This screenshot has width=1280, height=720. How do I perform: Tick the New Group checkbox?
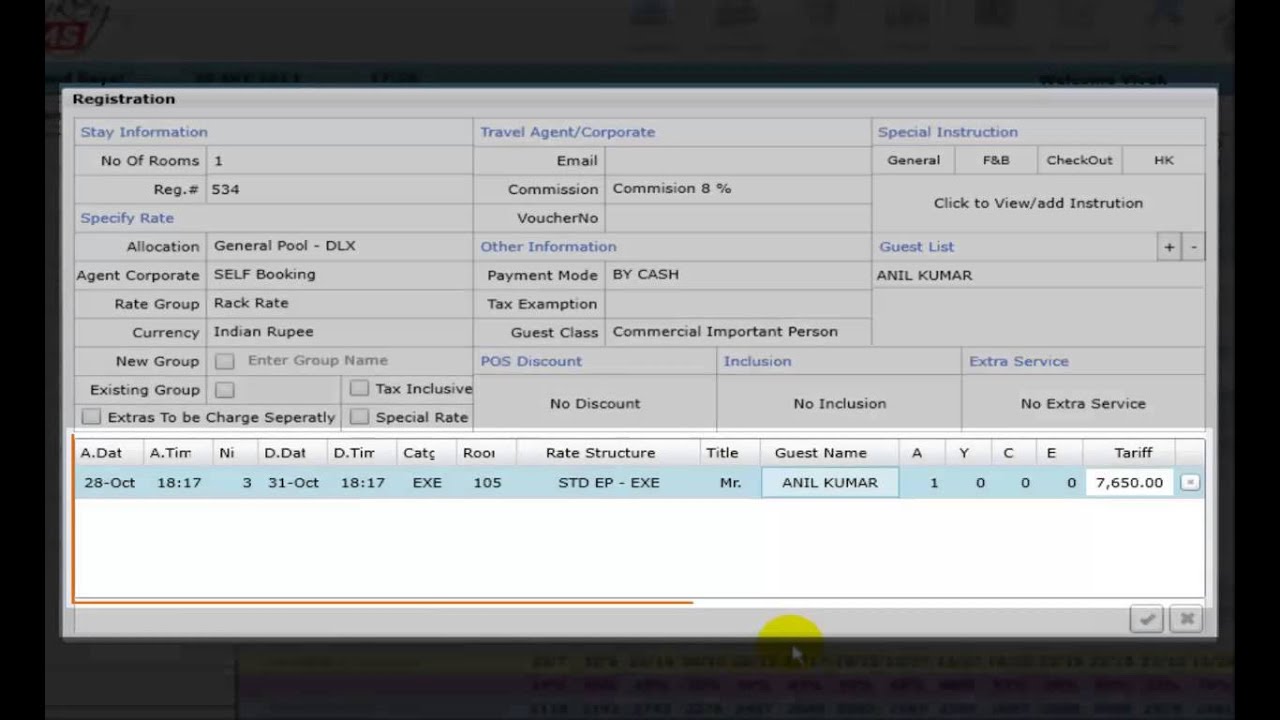pyautogui.click(x=225, y=361)
